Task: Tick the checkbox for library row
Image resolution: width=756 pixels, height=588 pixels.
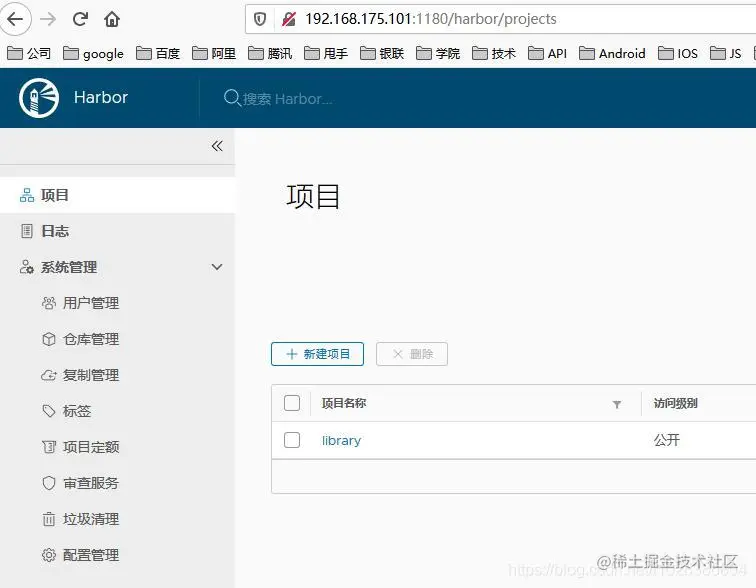Action: pyautogui.click(x=292, y=440)
